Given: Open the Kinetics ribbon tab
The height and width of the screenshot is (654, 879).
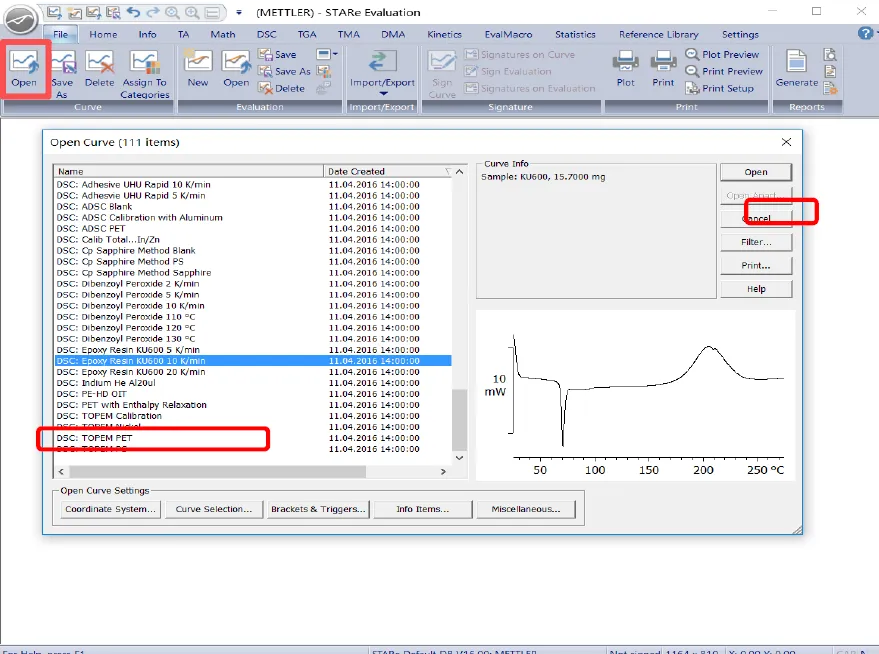Looking at the screenshot, I should 445,34.
